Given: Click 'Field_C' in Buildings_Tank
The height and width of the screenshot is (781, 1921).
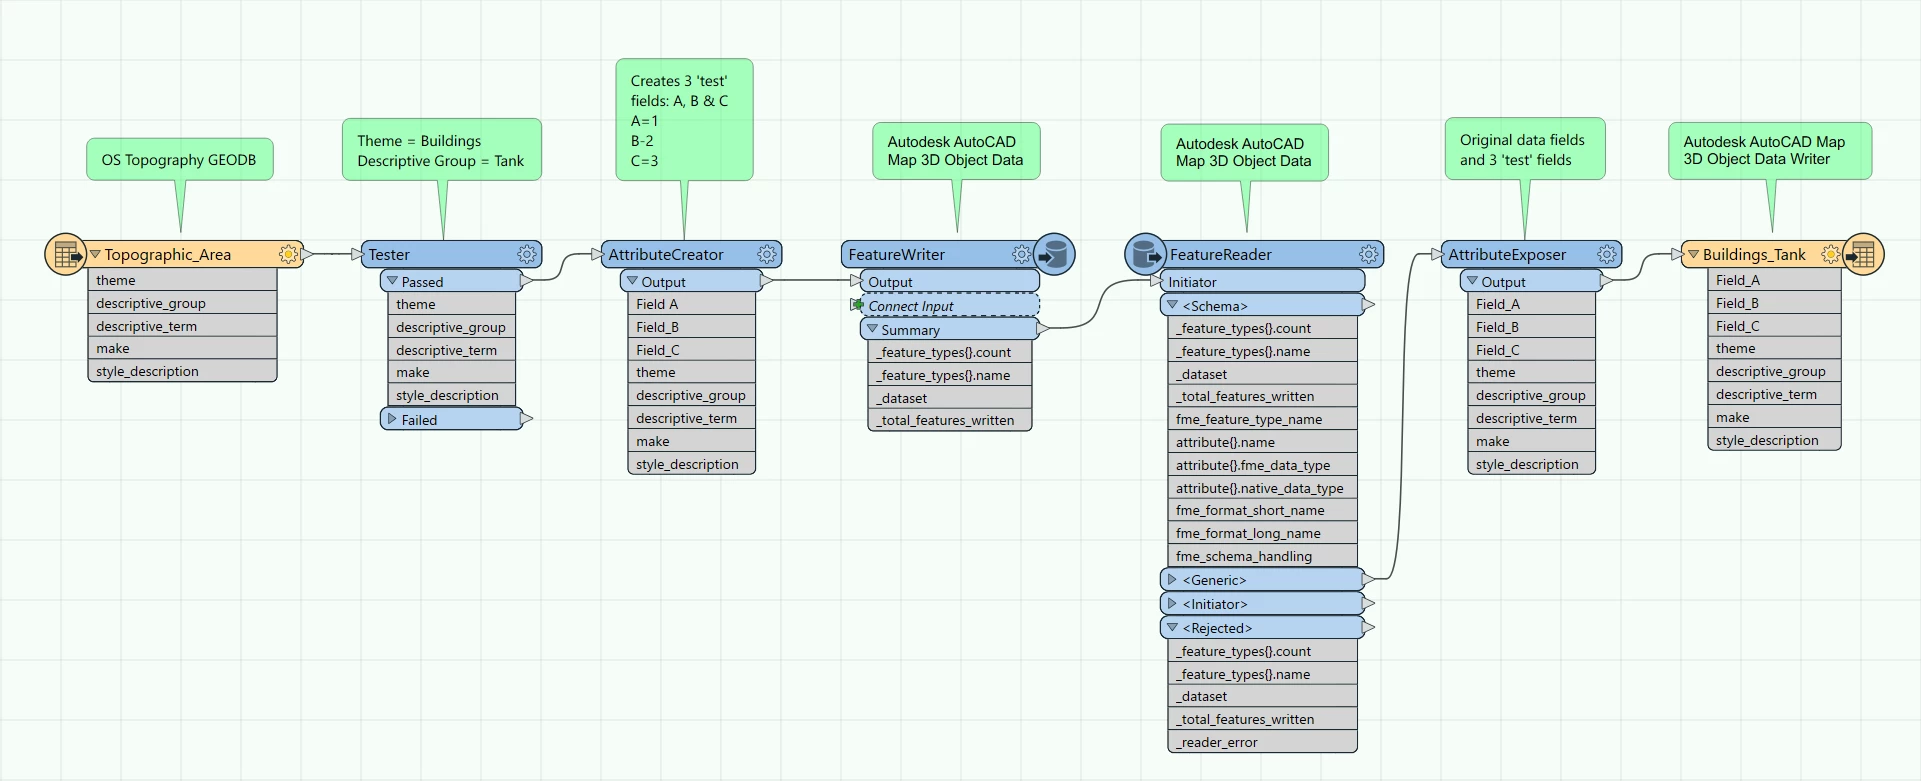Looking at the screenshot, I should [x=1774, y=326].
